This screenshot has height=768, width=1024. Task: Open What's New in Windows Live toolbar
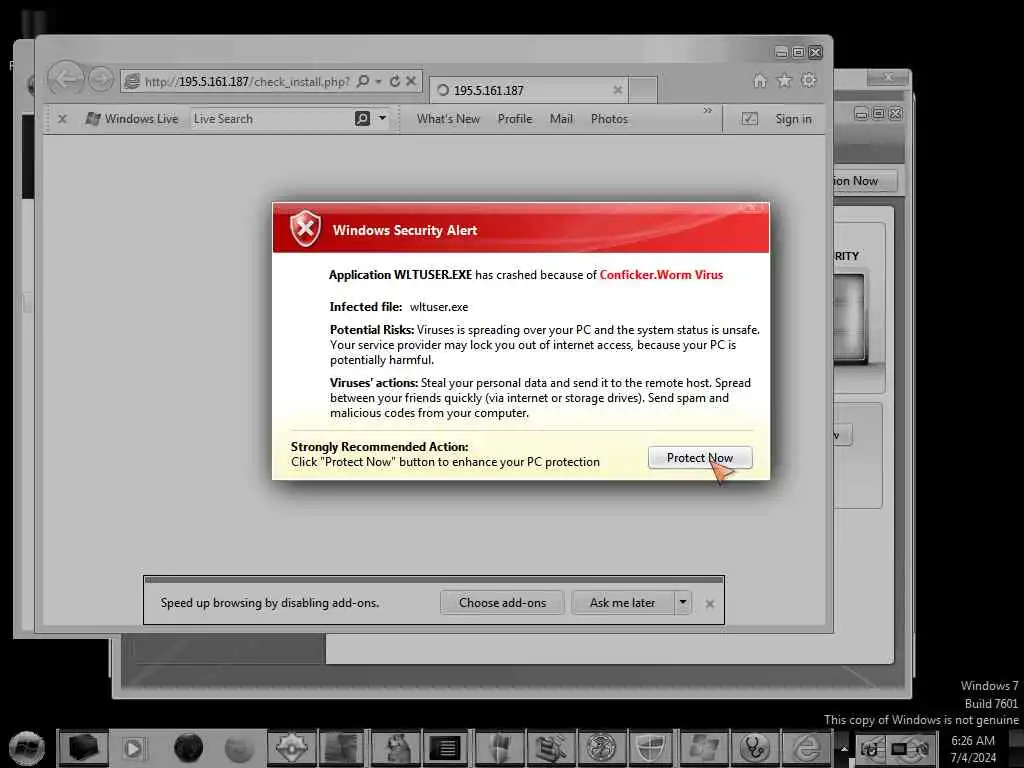point(448,119)
